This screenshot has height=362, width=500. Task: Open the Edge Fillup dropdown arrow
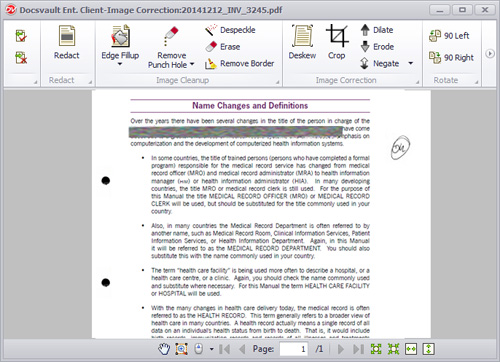point(120,64)
